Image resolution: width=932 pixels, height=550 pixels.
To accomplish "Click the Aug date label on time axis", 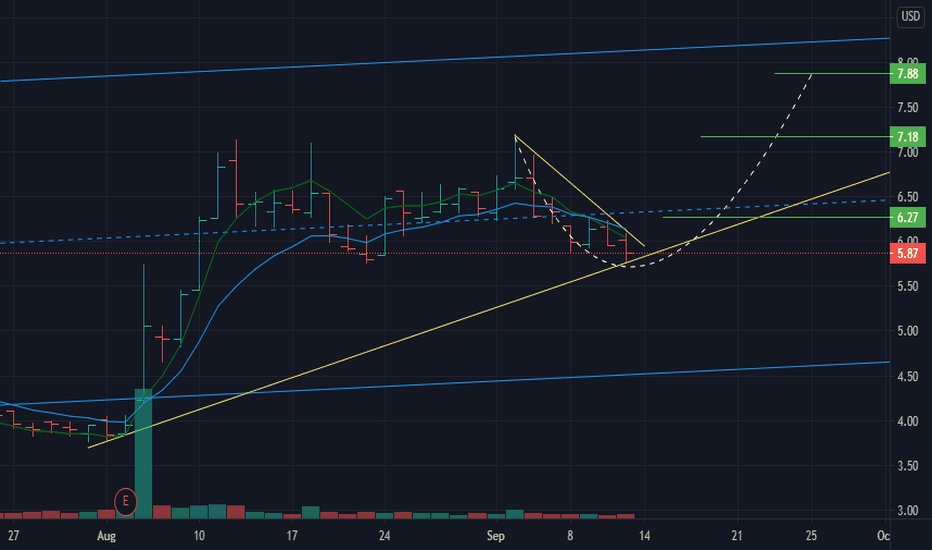I will click(106, 536).
